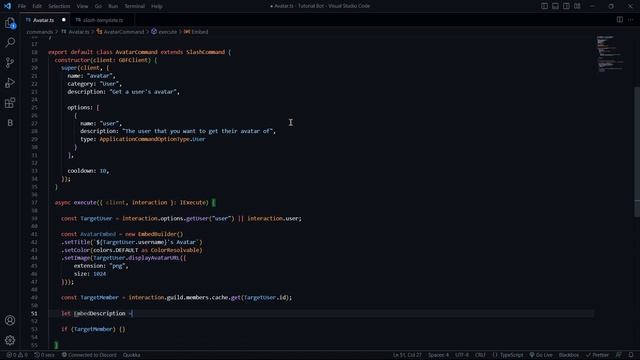The width and height of the screenshot is (640, 360).
Task: Click 'Connected to Discord' status item
Action: (x=89, y=355)
